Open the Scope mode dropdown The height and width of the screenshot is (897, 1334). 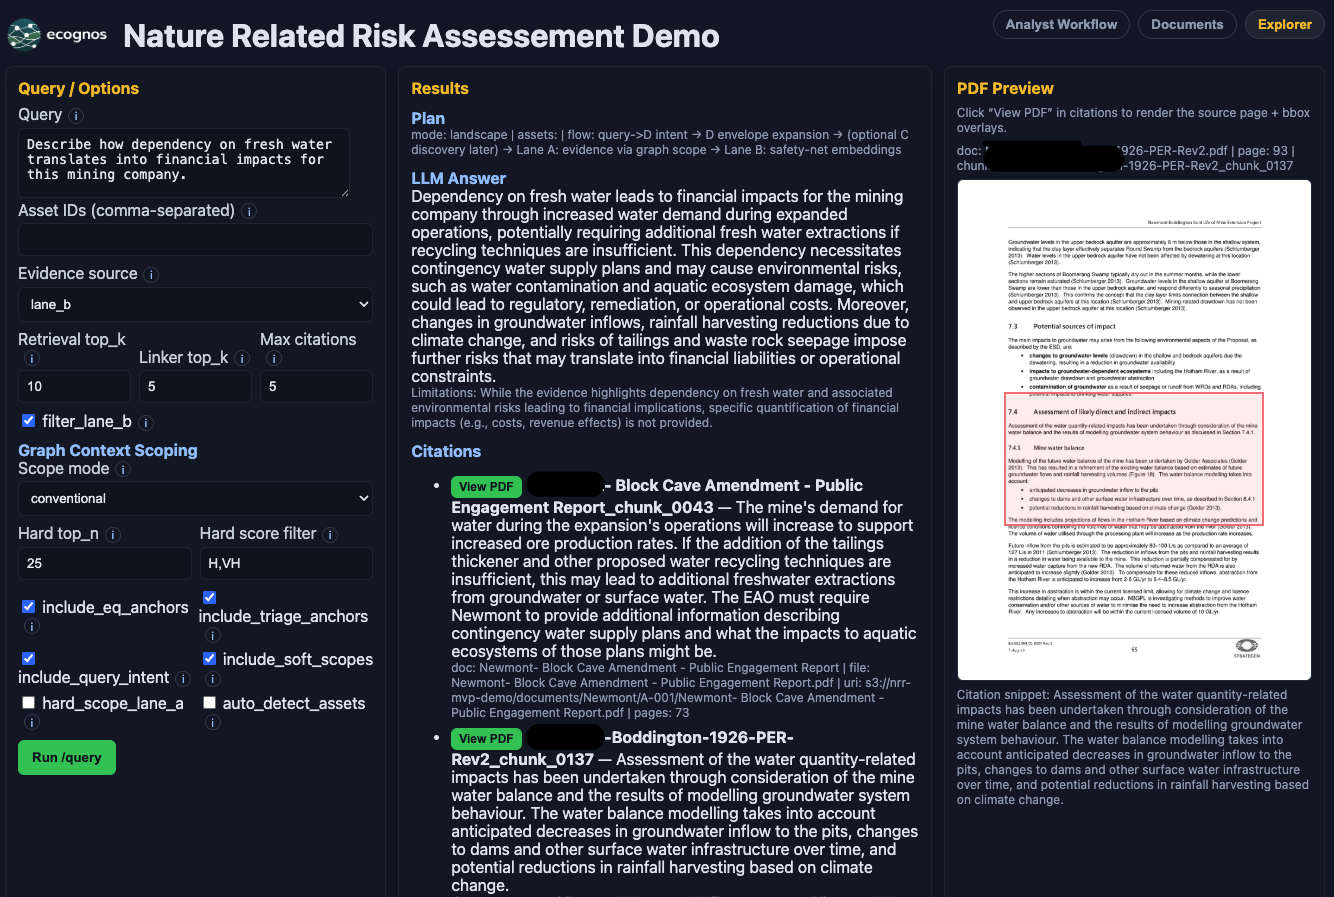click(195, 498)
